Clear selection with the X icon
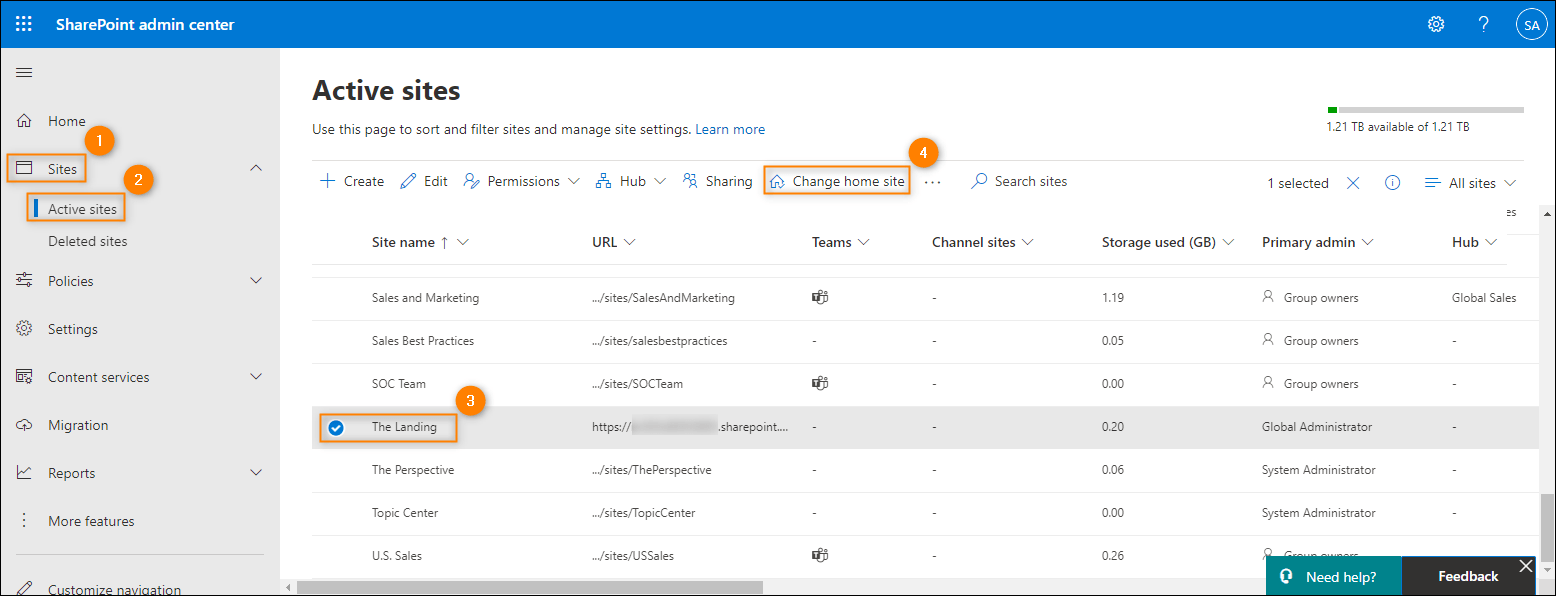The width and height of the screenshot is (1556, 596). 1353,183
